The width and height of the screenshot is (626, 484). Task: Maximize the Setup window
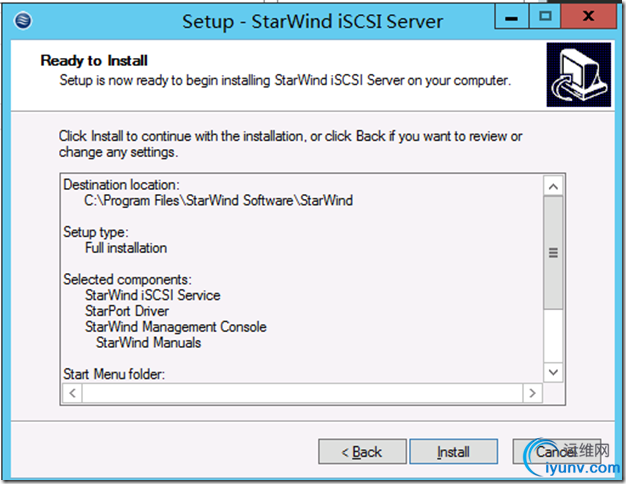click(546, 15)
